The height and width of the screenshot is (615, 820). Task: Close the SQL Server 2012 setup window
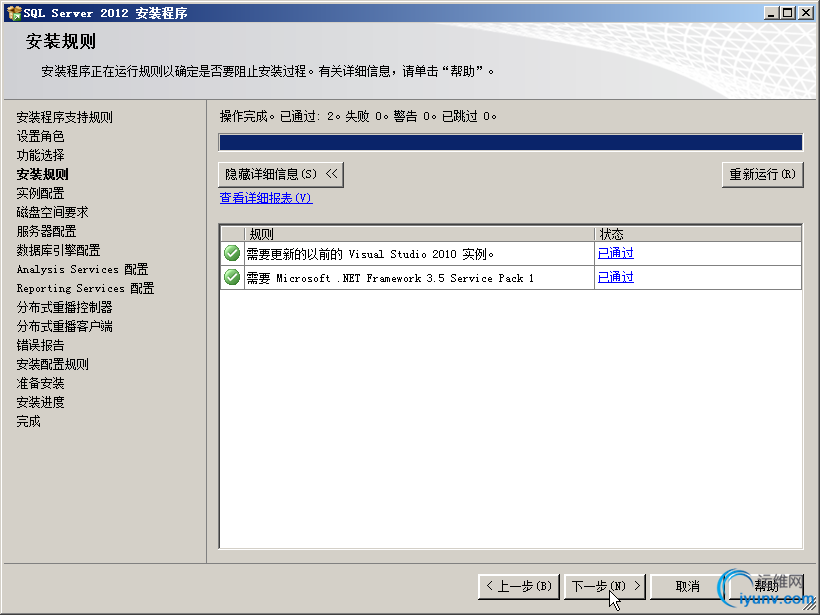click(806, 13)
